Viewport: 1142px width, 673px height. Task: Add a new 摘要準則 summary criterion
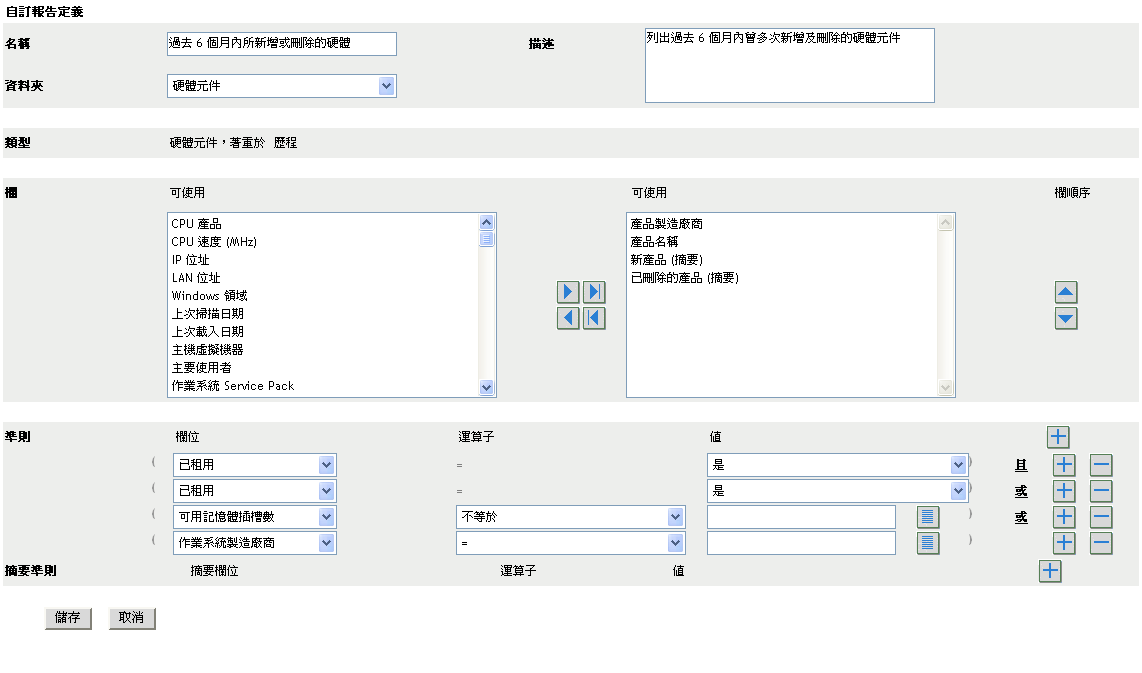(x=1050, y=571)
